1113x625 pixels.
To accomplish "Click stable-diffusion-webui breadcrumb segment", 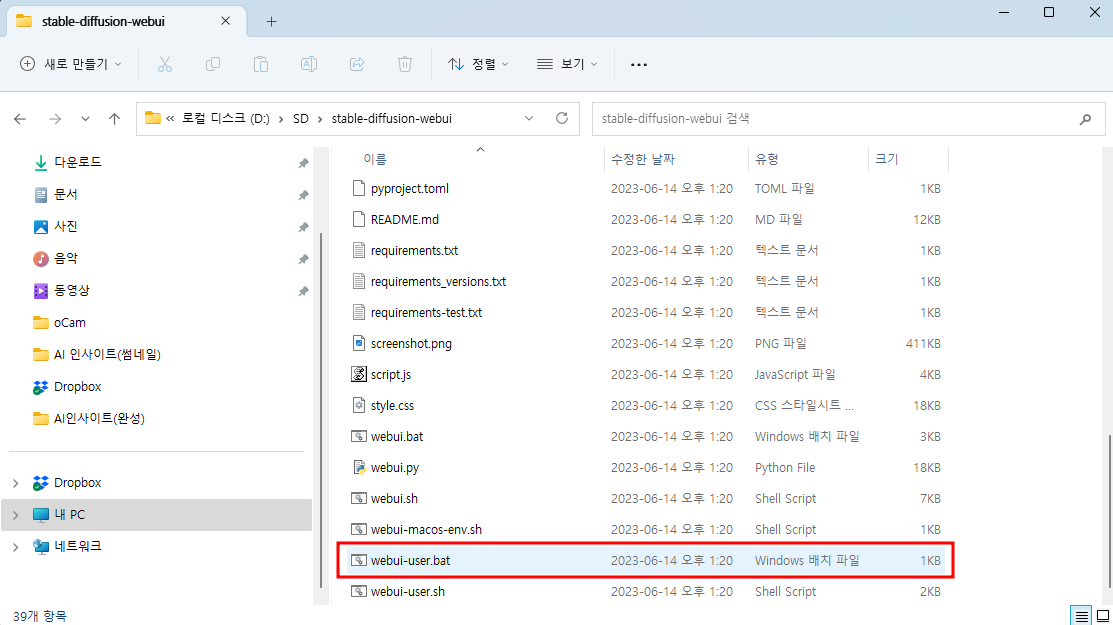I will pyautogui.click(x=392, y=118).
